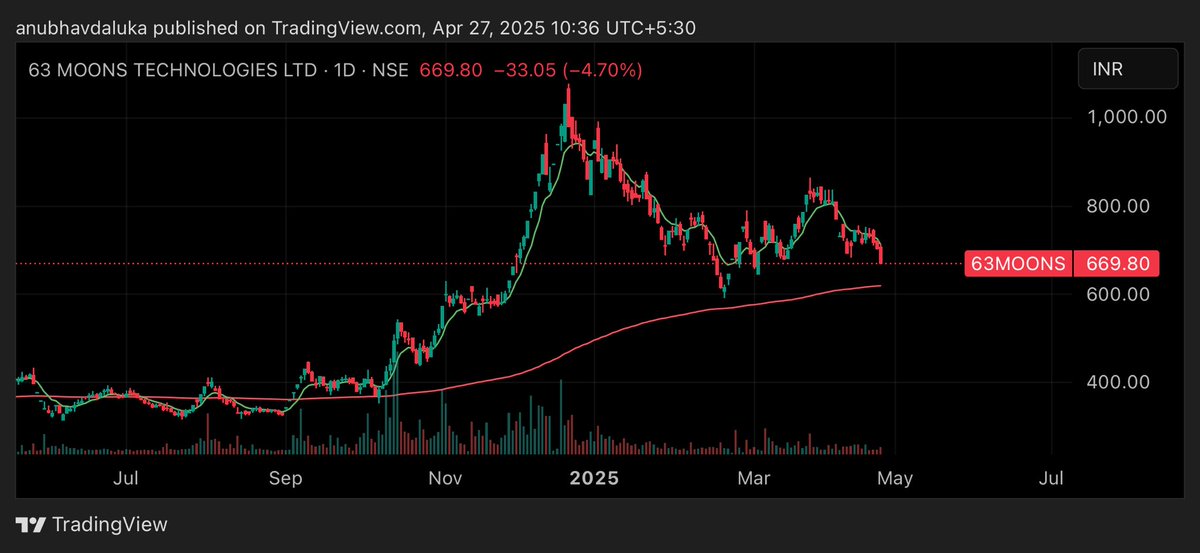Open the INR currency selector
Viewport: 1200px width, 553px height.
(1128, 71)
